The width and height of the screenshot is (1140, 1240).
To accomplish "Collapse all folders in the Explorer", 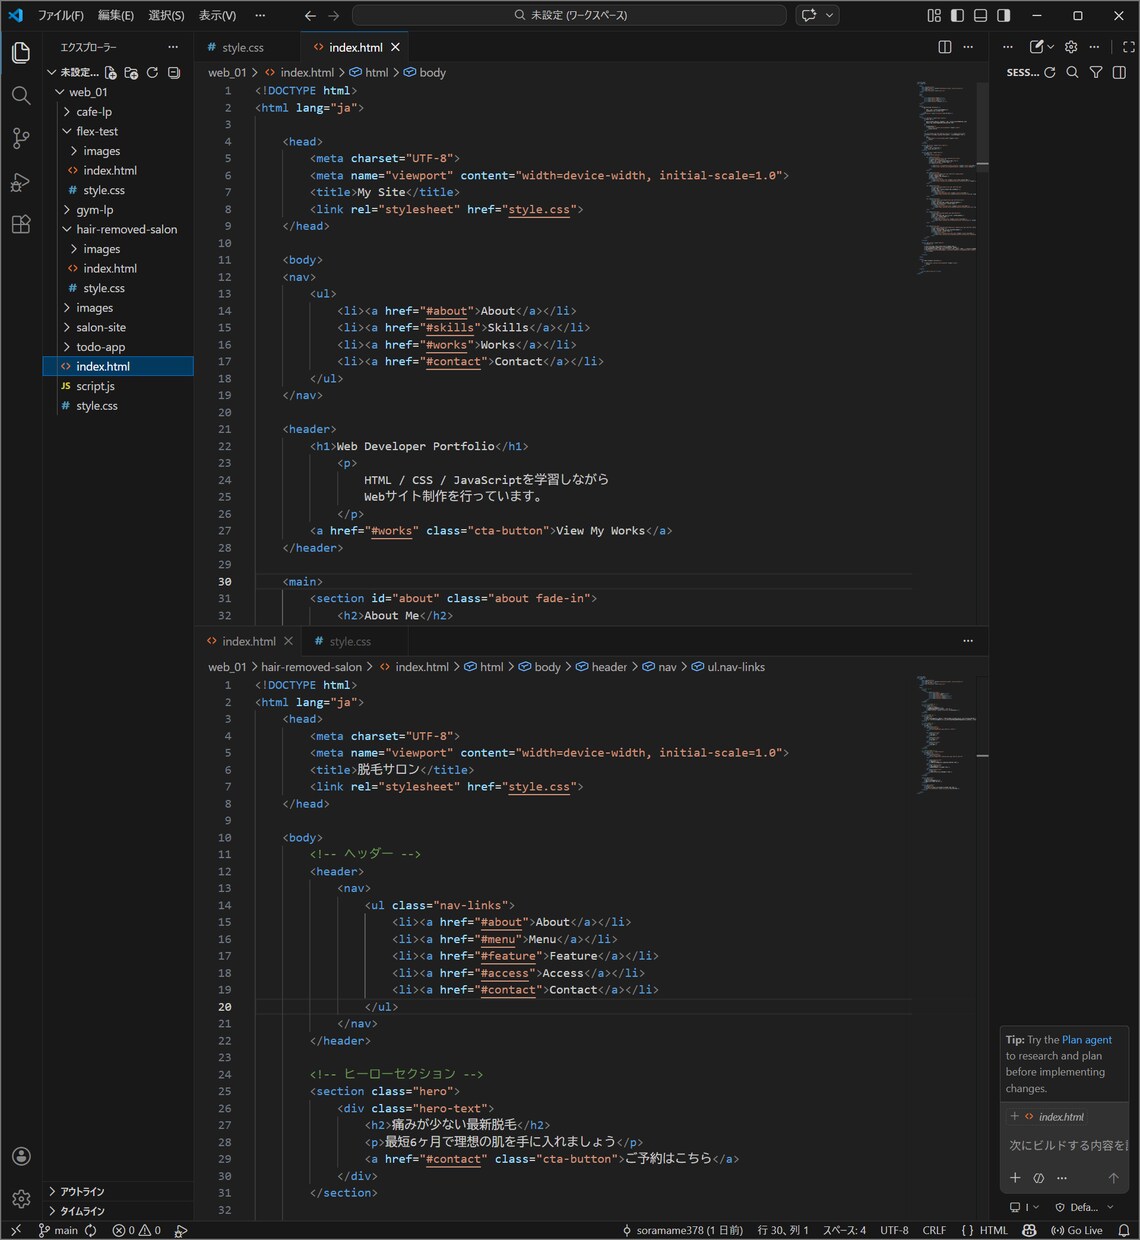I will (174, 73).
